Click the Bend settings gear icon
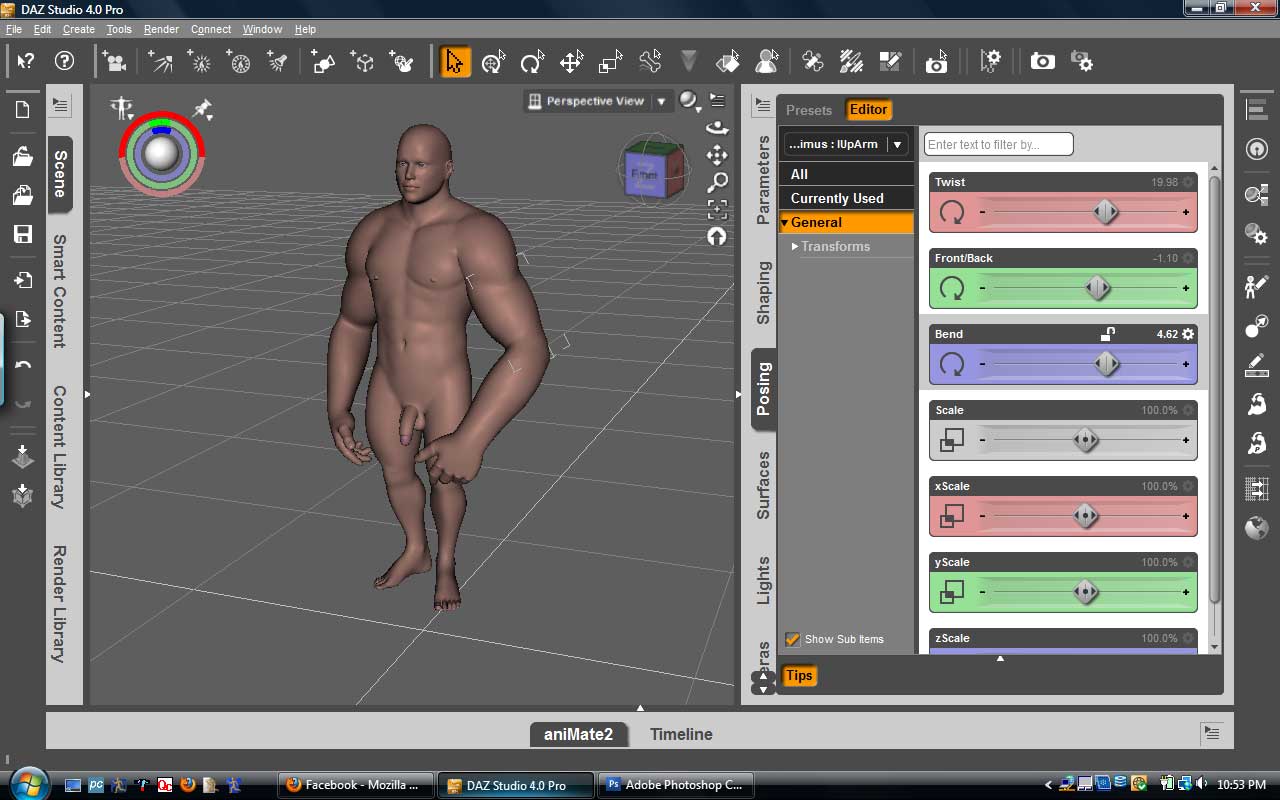The height and width of the screenshot is (800, 1280). [x=1188, y=334]
